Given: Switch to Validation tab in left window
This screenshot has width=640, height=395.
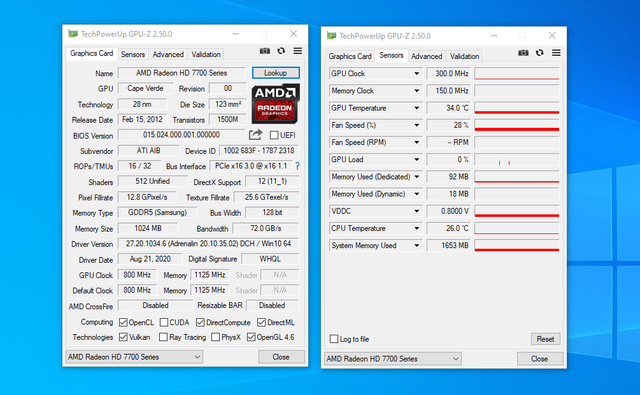Looking at the screenshot, I should (x=206, y=54).
